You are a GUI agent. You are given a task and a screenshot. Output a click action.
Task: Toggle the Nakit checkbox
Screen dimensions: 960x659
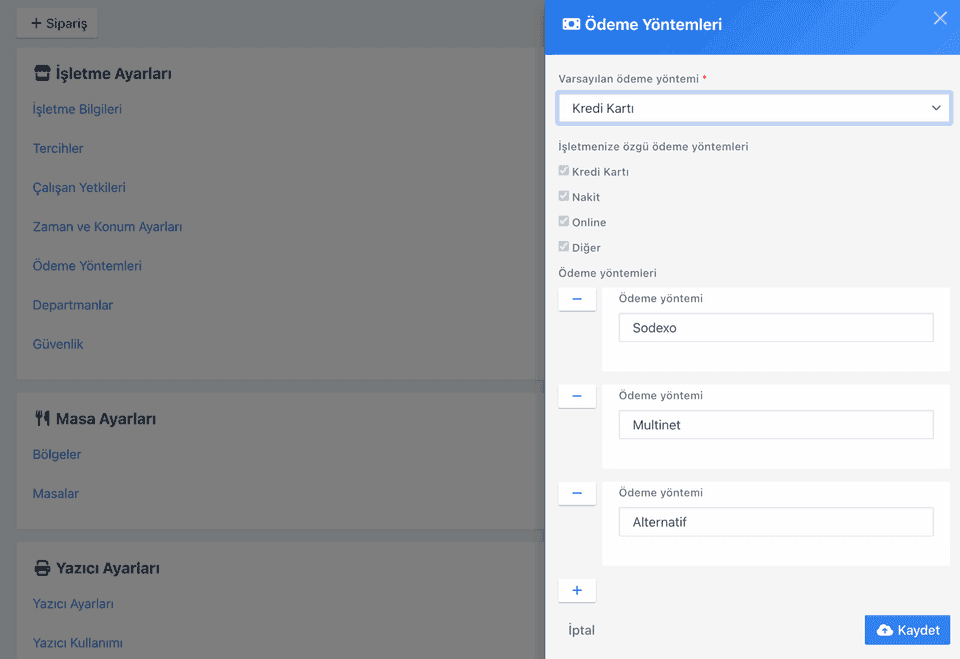coord(564,196)
